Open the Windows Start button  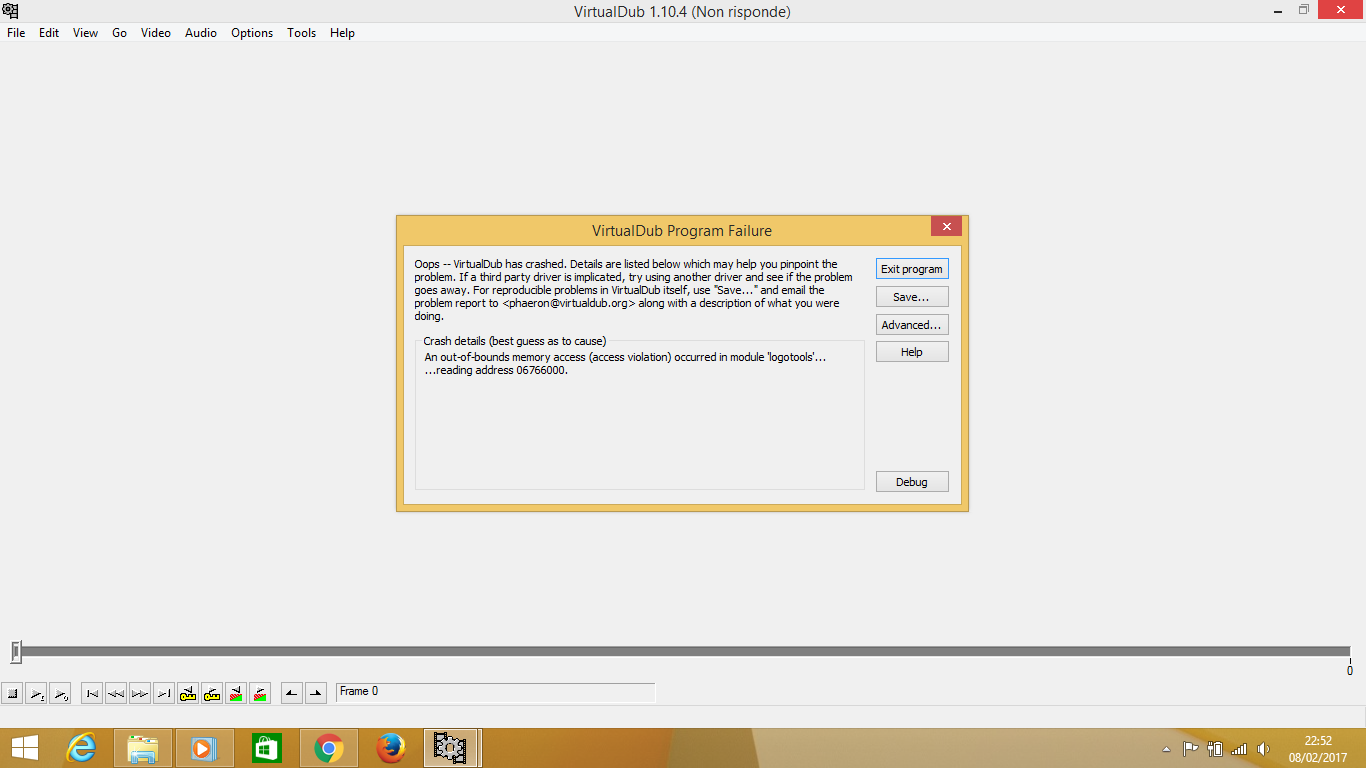[25, 748]
